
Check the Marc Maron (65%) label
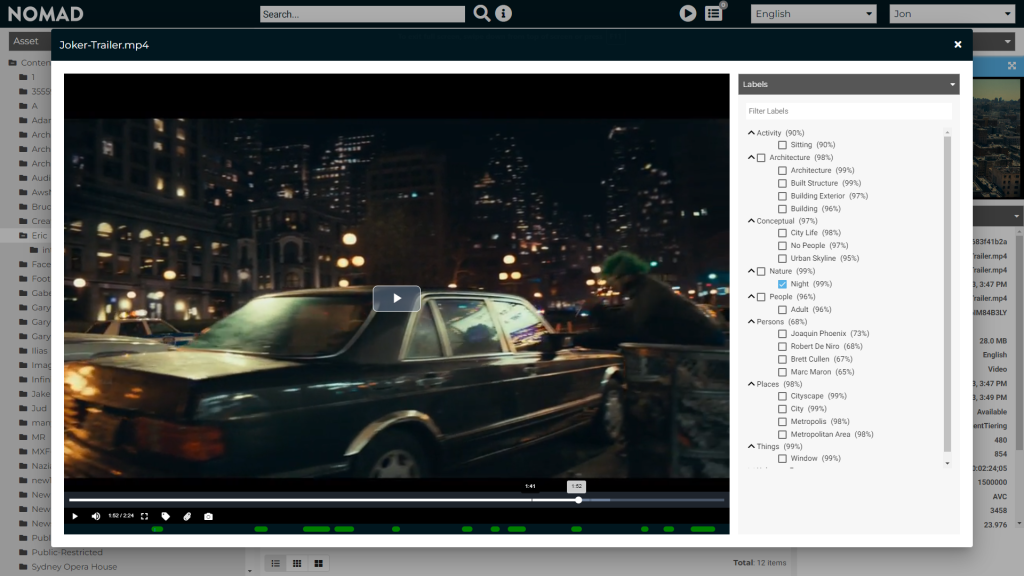point(782,372)
